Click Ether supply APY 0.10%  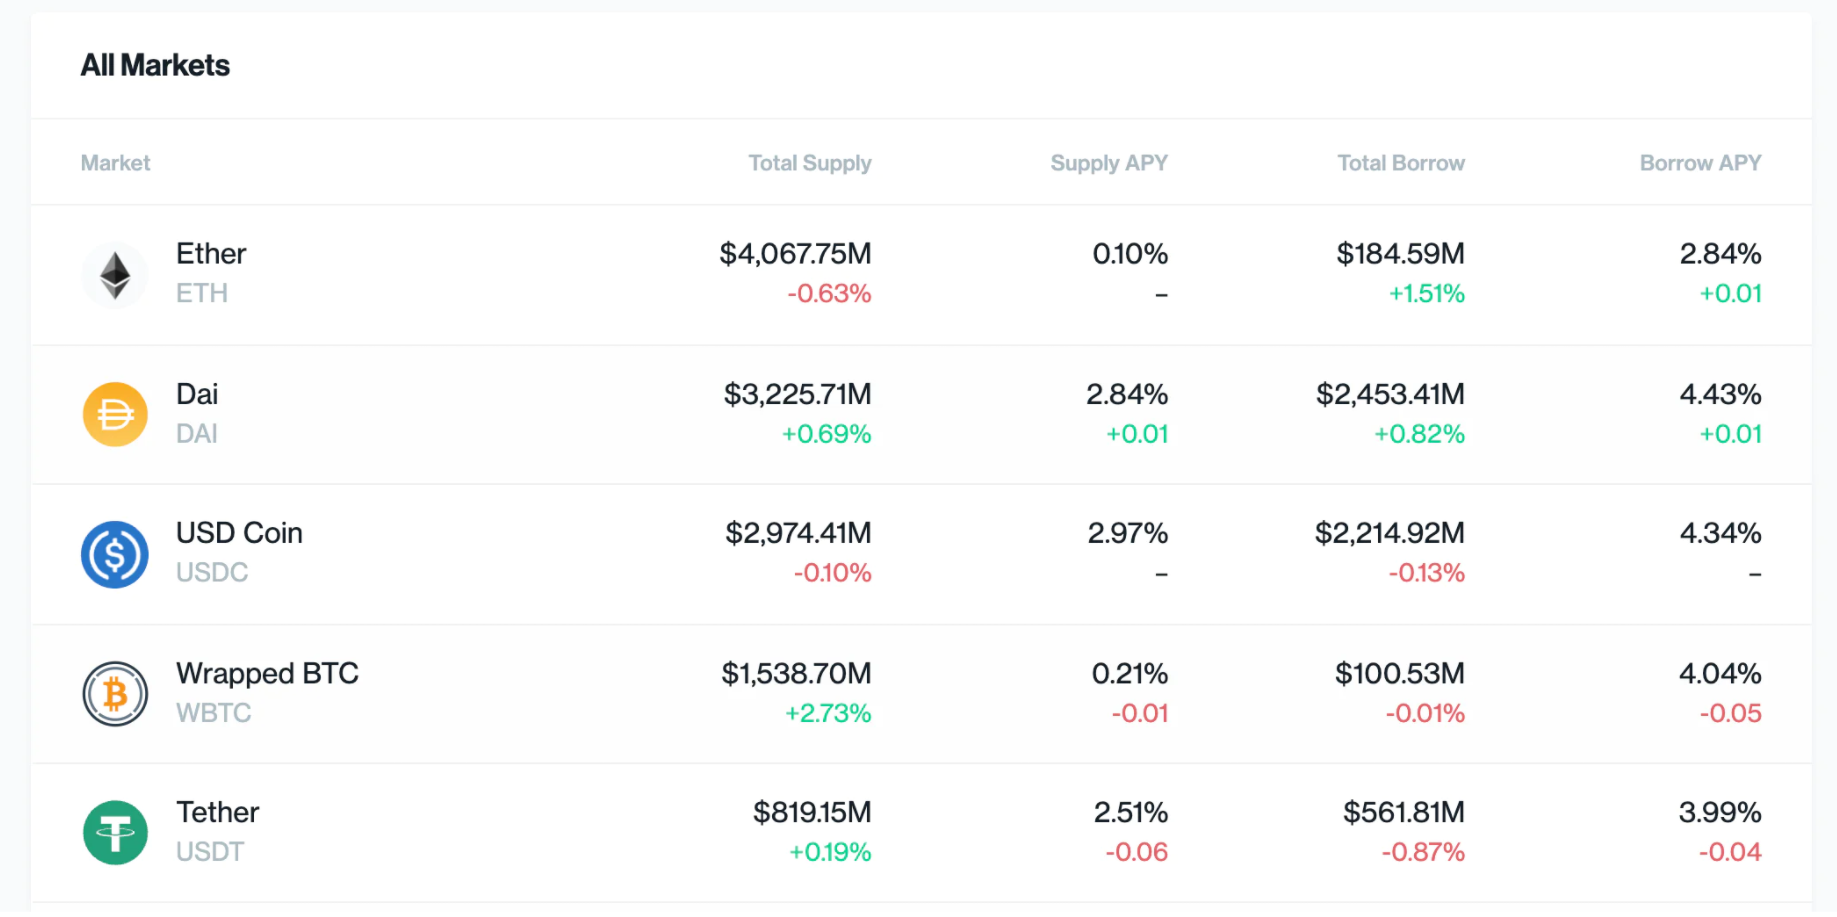click(1130, 254)
